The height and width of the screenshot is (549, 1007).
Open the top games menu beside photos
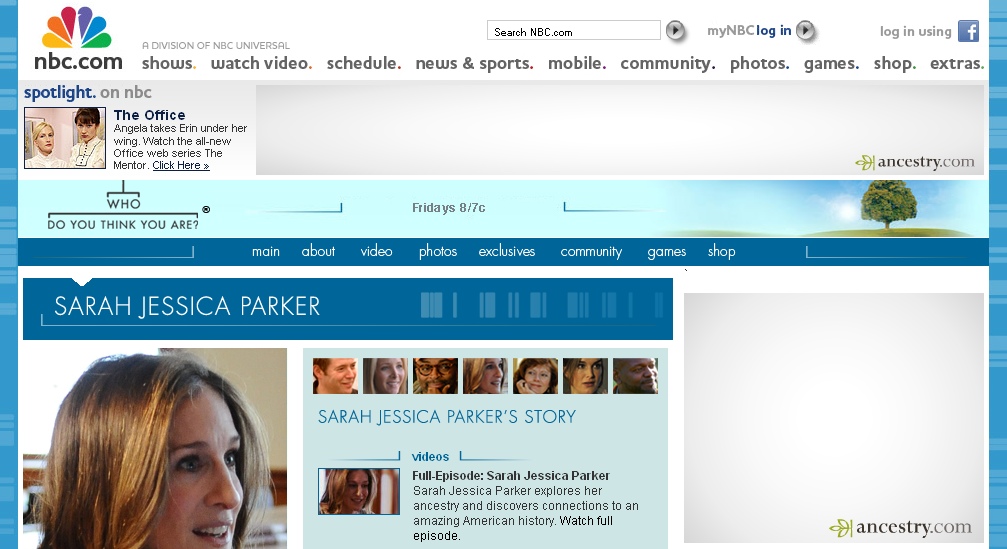click(832, 64)
